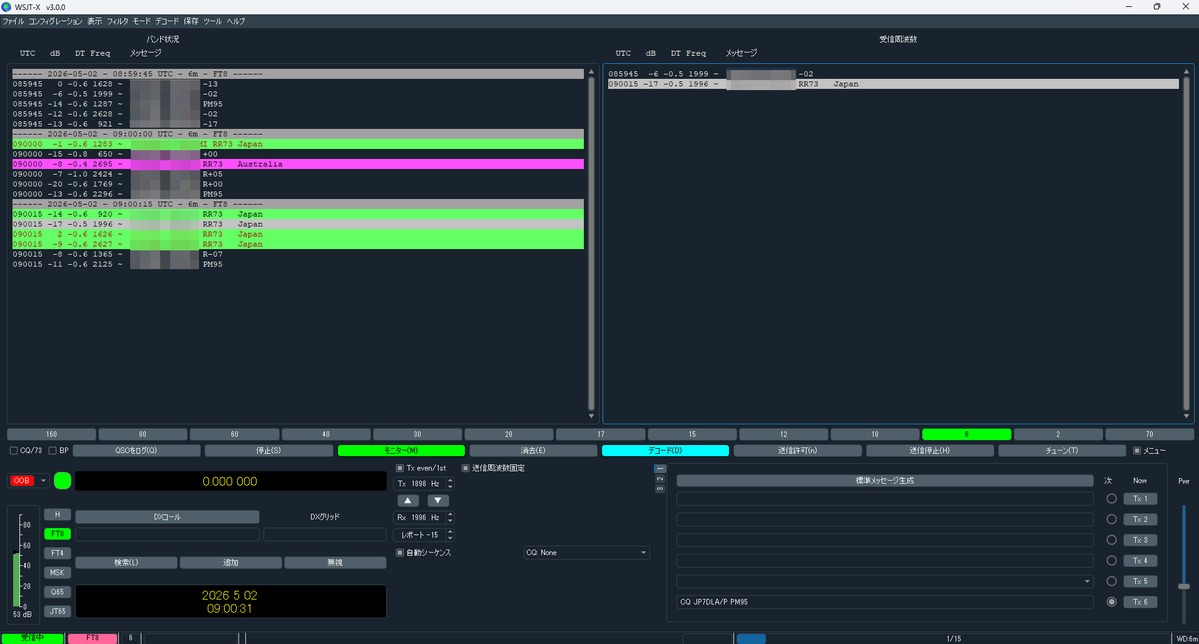The height and width of the screenshot is (644, 1199).
Task: Click the 送信許可(n) button
Action: [798, 450]
